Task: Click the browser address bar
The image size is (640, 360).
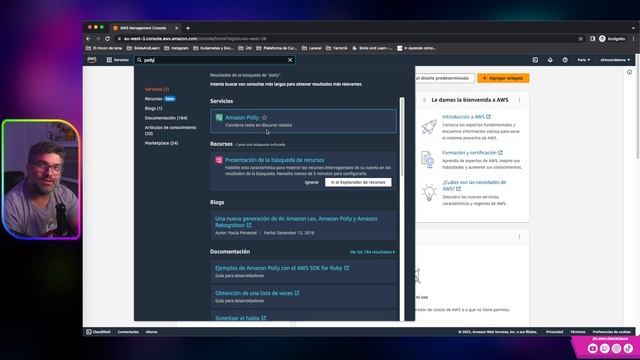Action: (x=347, y=39)
